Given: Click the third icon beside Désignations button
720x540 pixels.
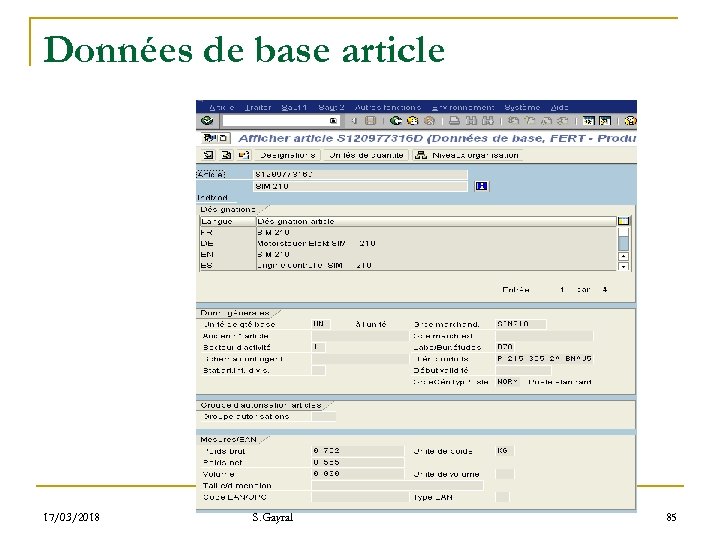Looking at the screenshot, I should pos(243,155).
